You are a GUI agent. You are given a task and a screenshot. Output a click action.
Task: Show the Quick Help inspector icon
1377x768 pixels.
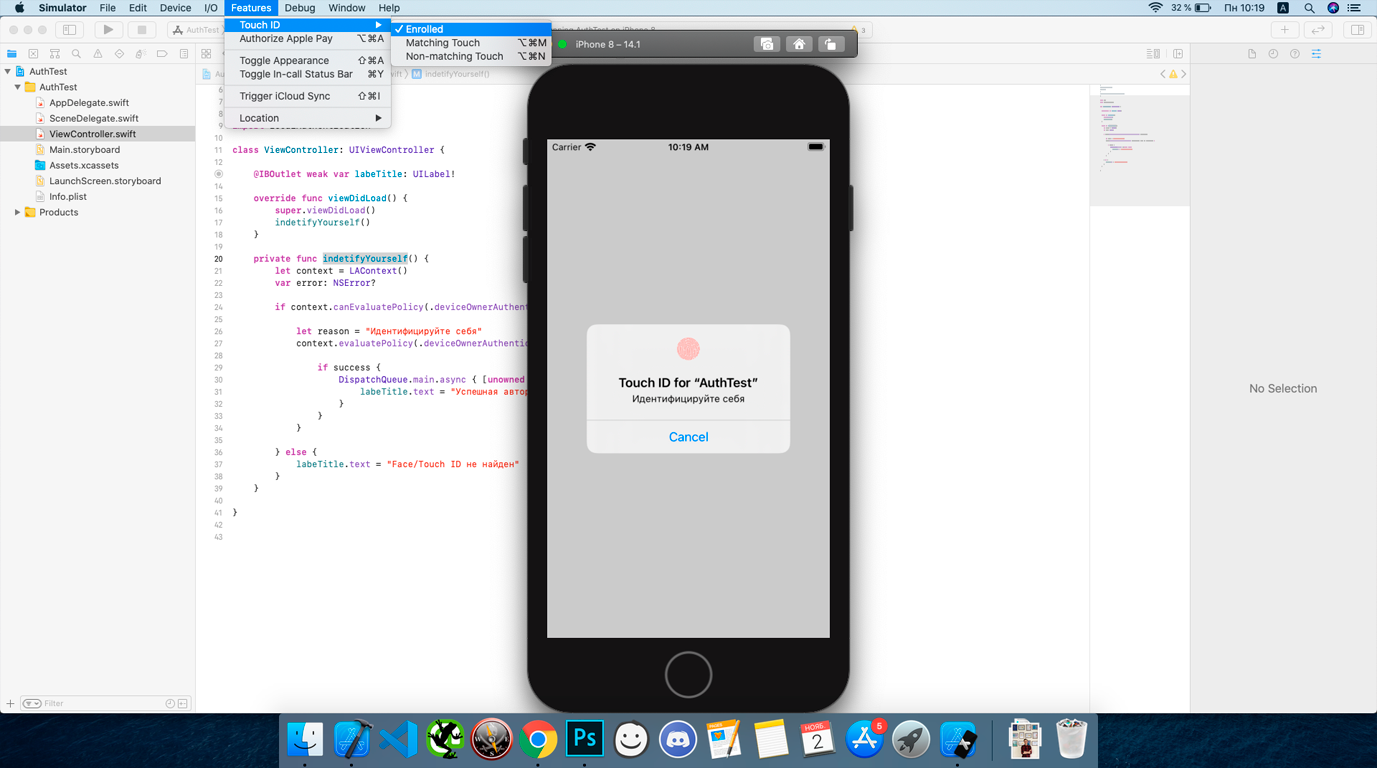click(1295, 54)
